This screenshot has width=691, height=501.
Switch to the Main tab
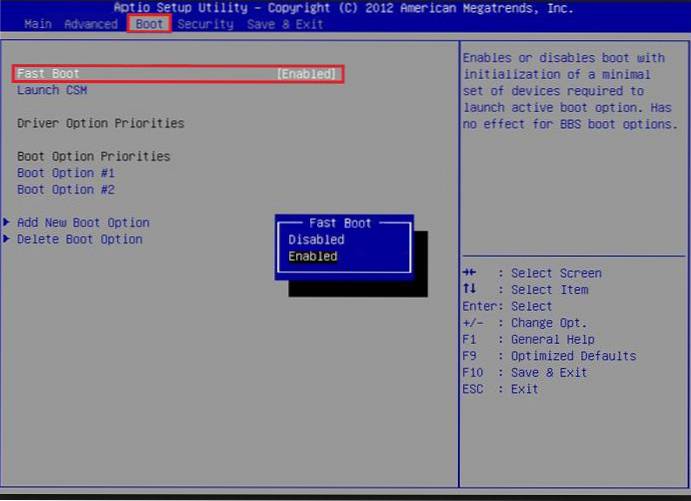click(38, 23)
